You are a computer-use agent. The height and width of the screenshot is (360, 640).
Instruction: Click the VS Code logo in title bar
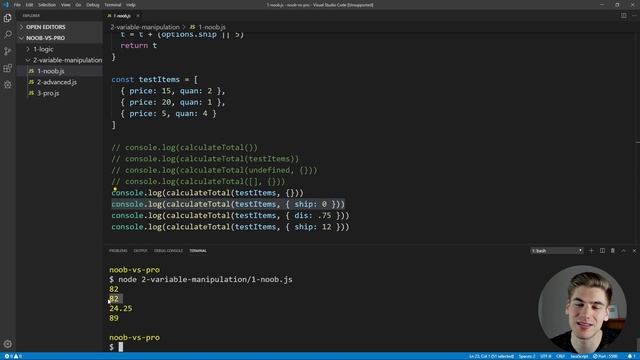(x=6, y=5)
